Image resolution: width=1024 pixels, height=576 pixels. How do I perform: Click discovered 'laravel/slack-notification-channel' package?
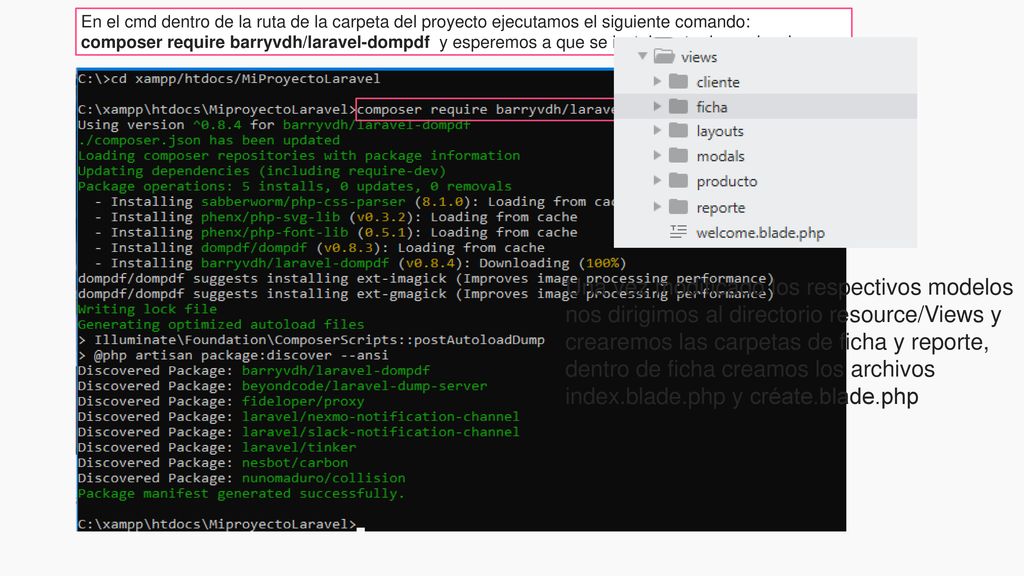[381, 432]
